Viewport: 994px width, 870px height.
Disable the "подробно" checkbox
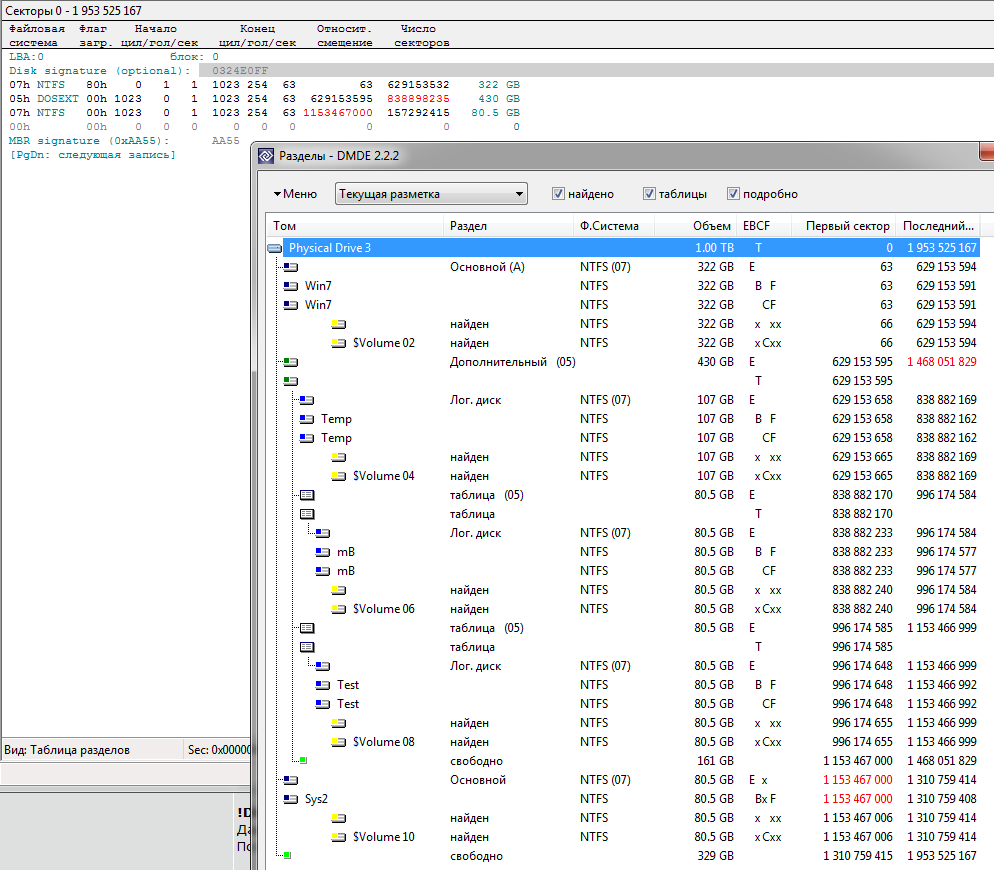733,194
